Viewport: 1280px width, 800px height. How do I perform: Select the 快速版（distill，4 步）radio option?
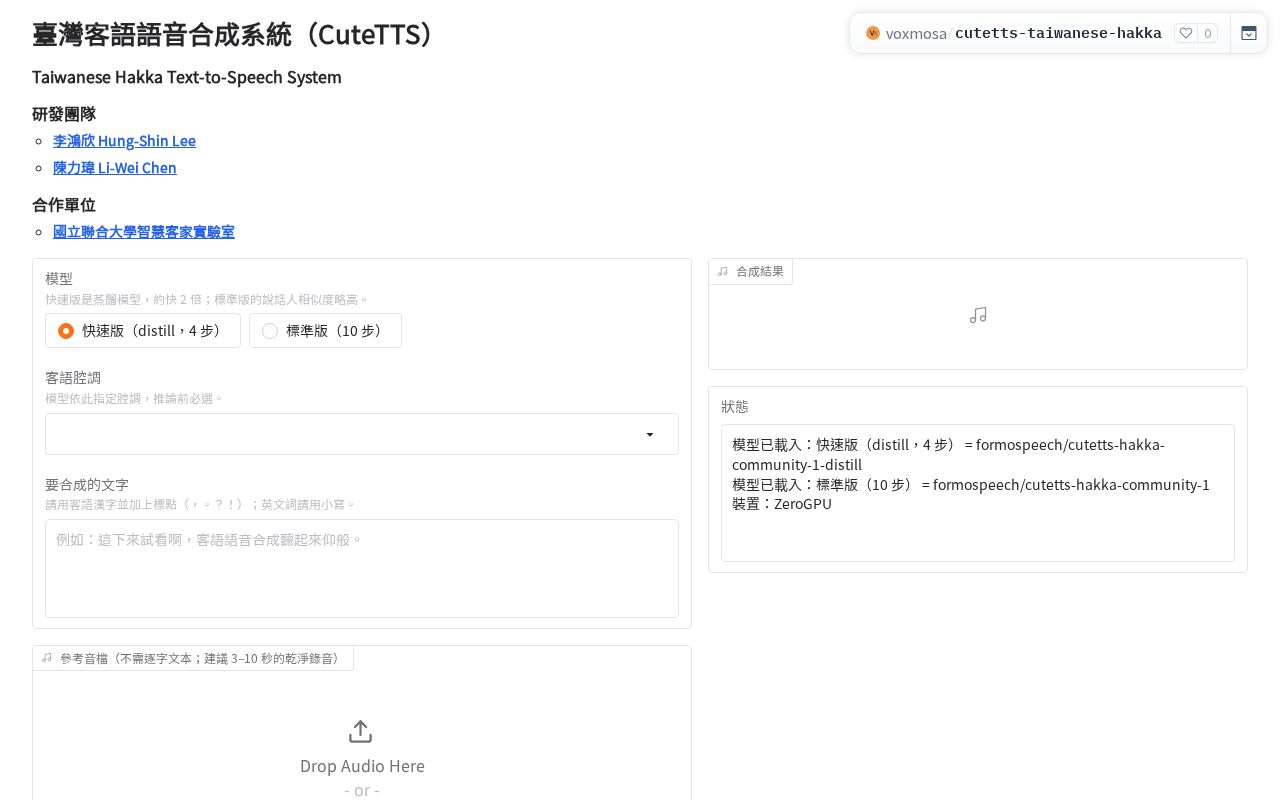click(143, 331)
